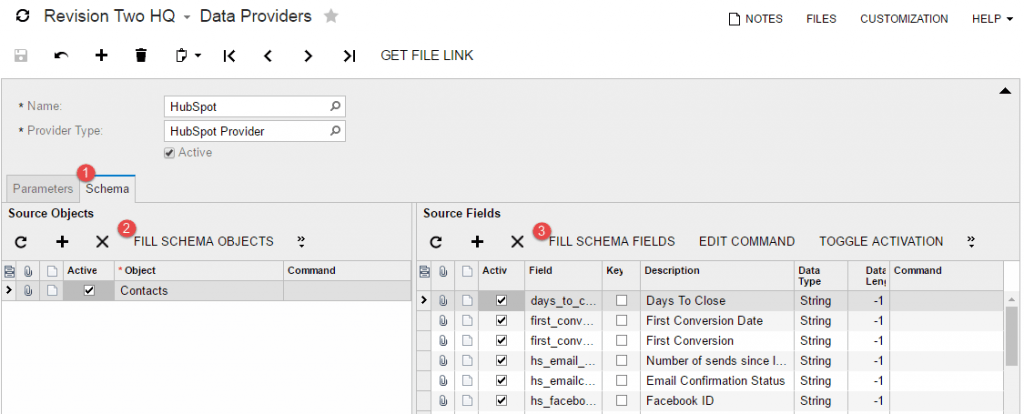
Task: Open Source Fields grid configuration icon
Action: 424,271
